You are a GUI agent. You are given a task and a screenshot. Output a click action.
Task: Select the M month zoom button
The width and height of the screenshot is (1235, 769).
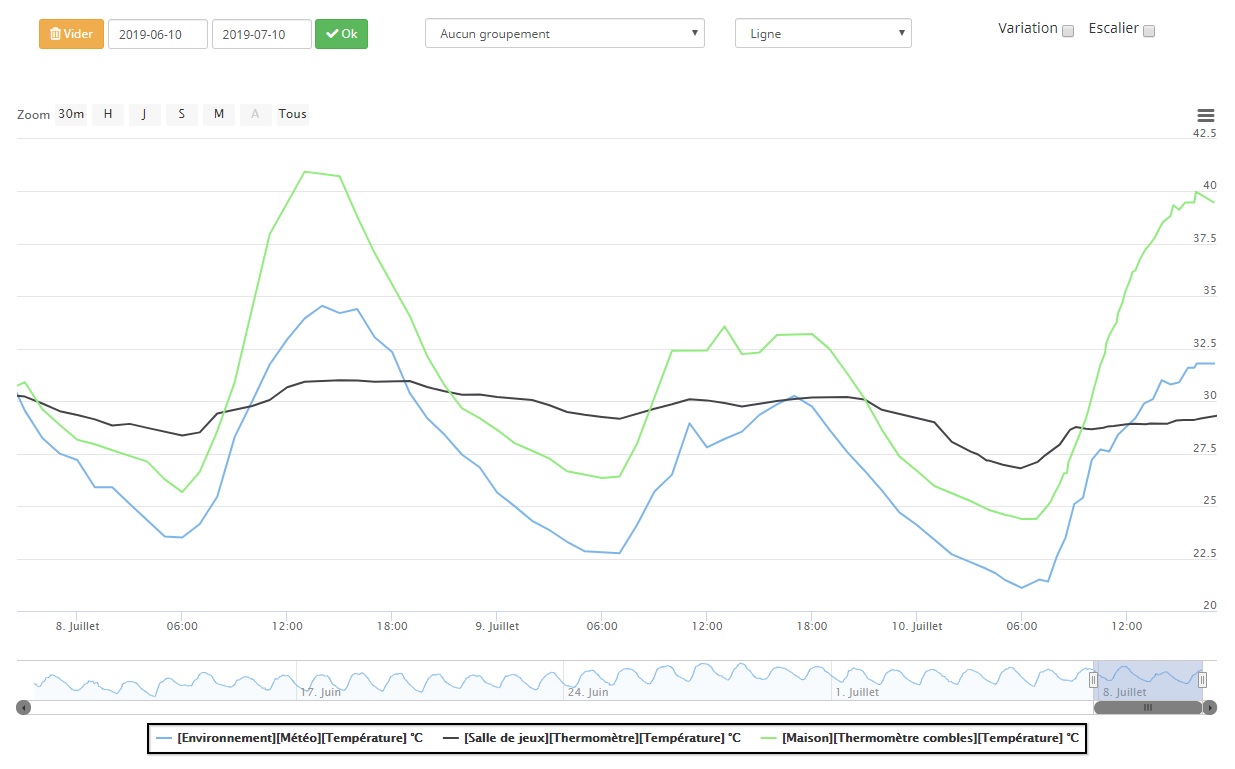[x=218, y=114]
